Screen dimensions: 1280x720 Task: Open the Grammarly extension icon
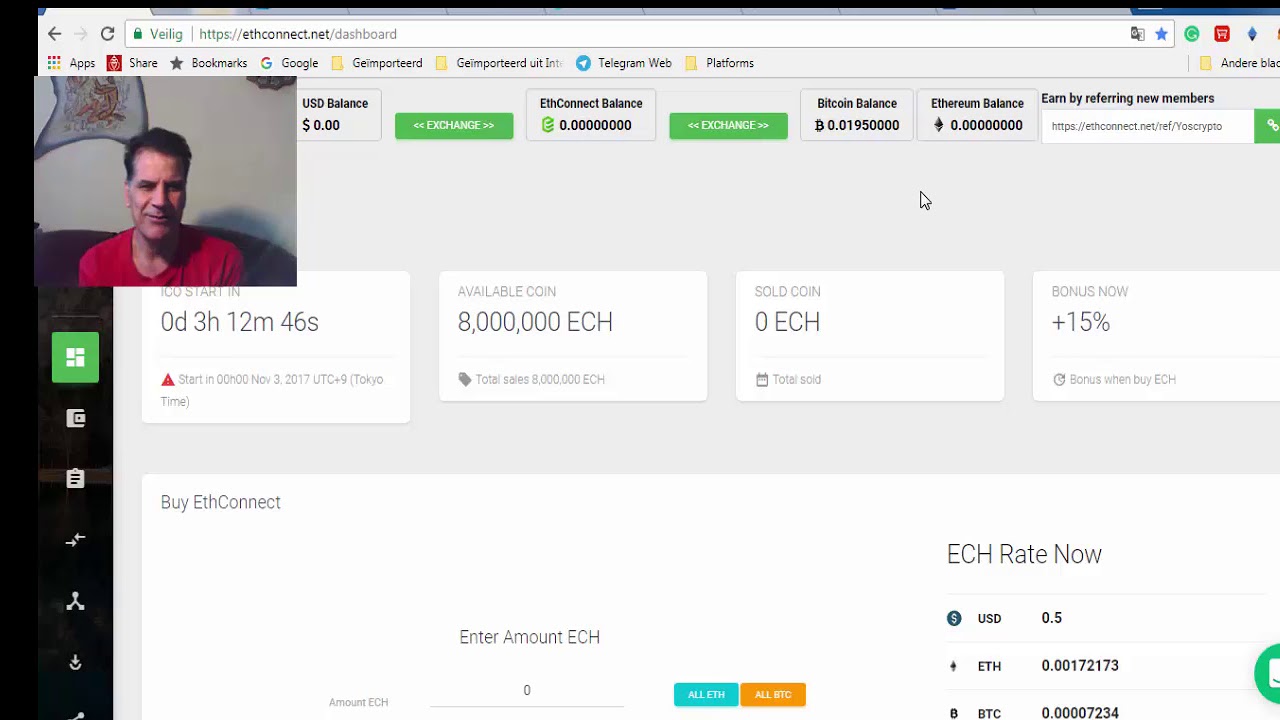click(1192, 34)
